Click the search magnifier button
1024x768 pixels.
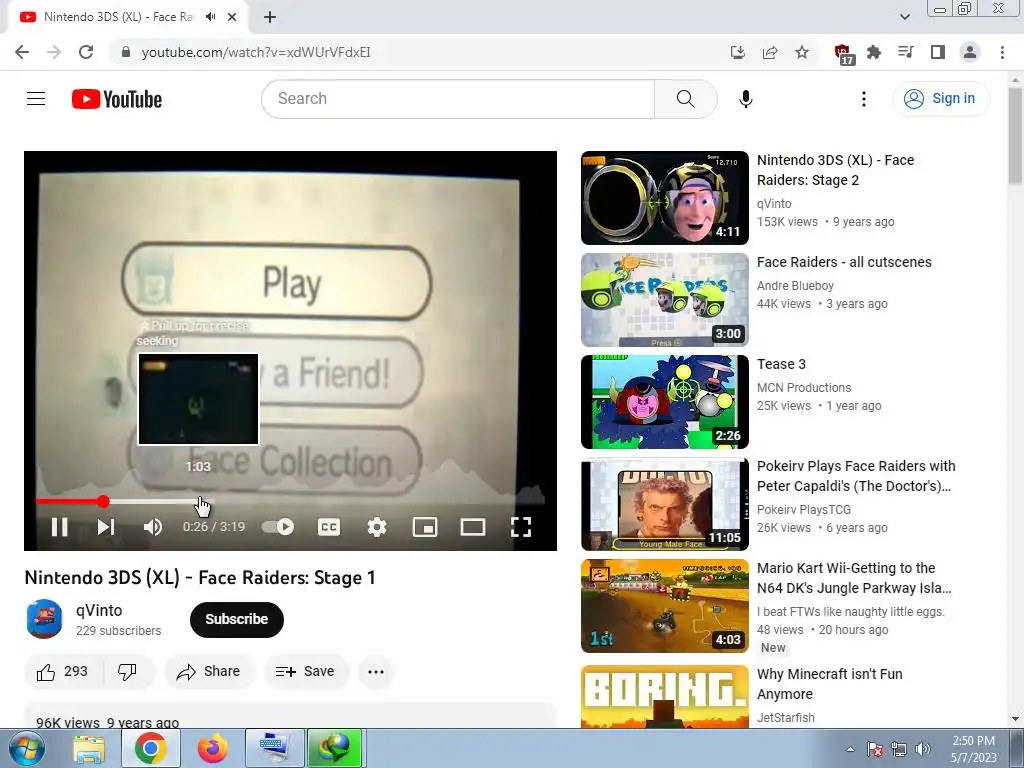pyautogui.click(x=685, y=99)
